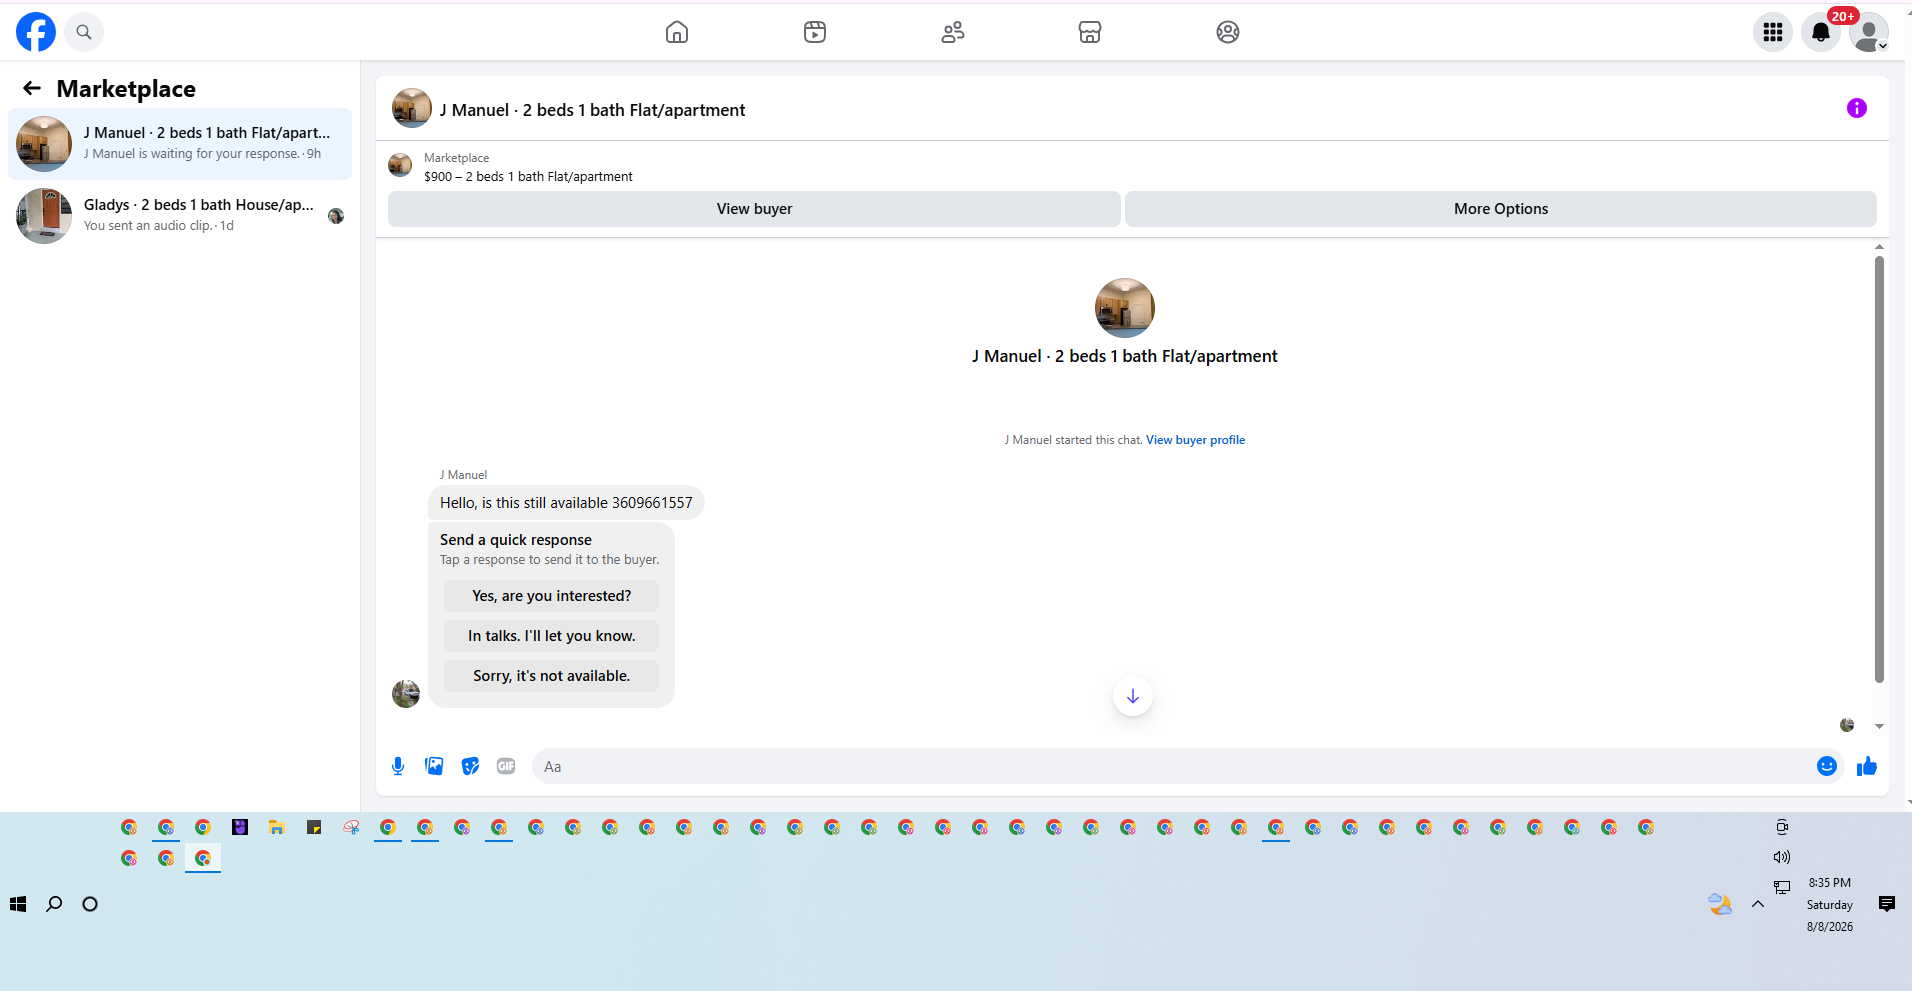1912x991 pixels.
Task: Send a thumbs-up like
Action: 1867,766
